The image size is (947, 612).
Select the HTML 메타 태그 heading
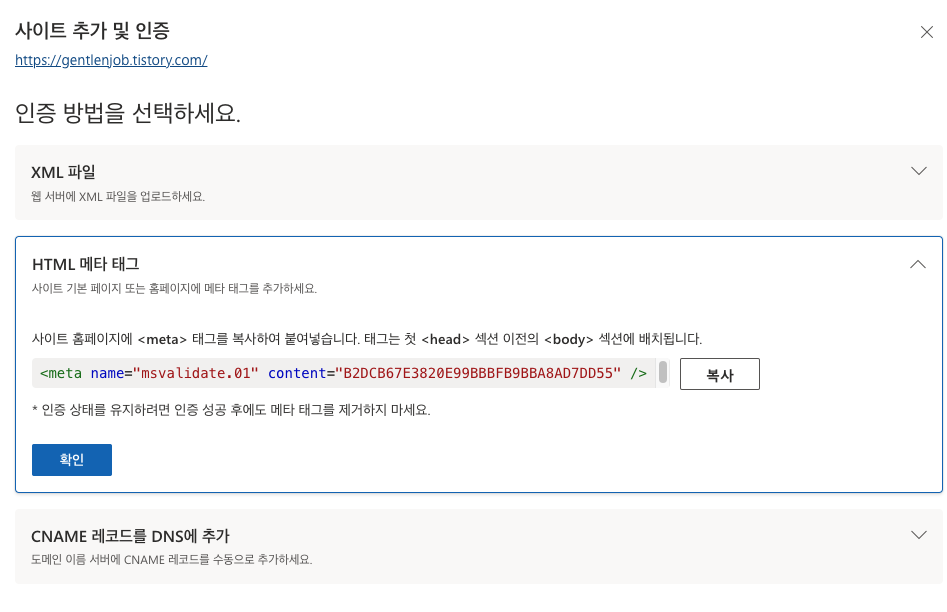click(86, 264)
